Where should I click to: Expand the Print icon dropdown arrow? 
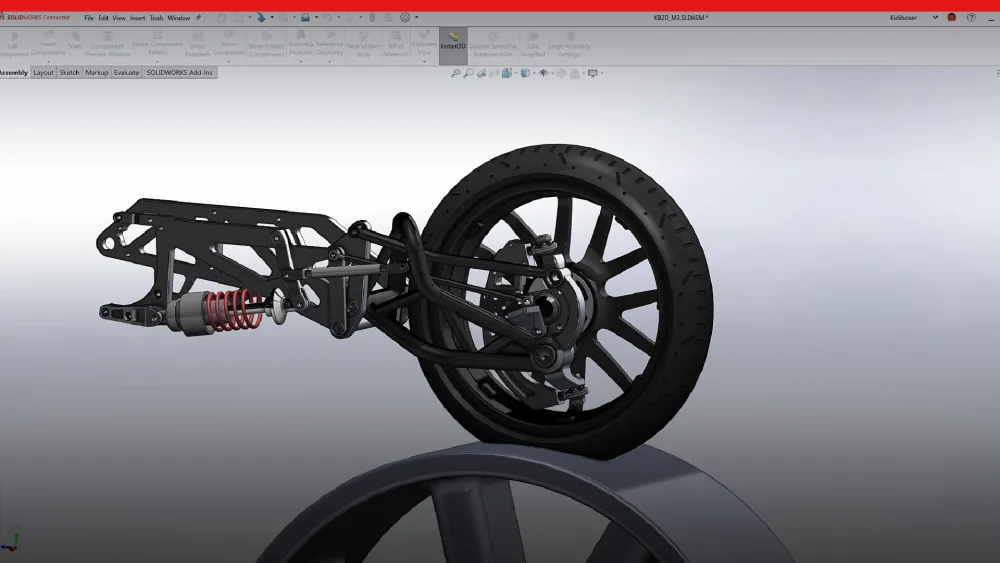316,18
